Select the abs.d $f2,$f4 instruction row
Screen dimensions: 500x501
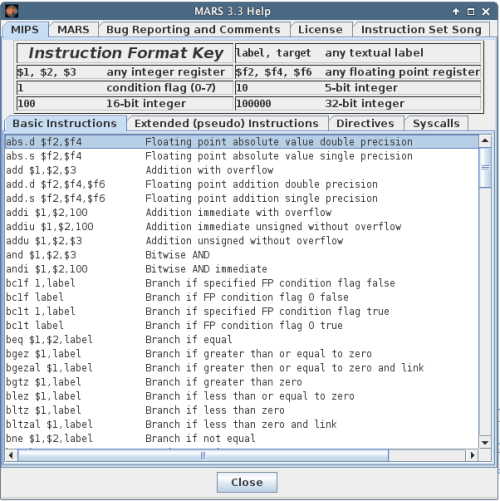242,142
